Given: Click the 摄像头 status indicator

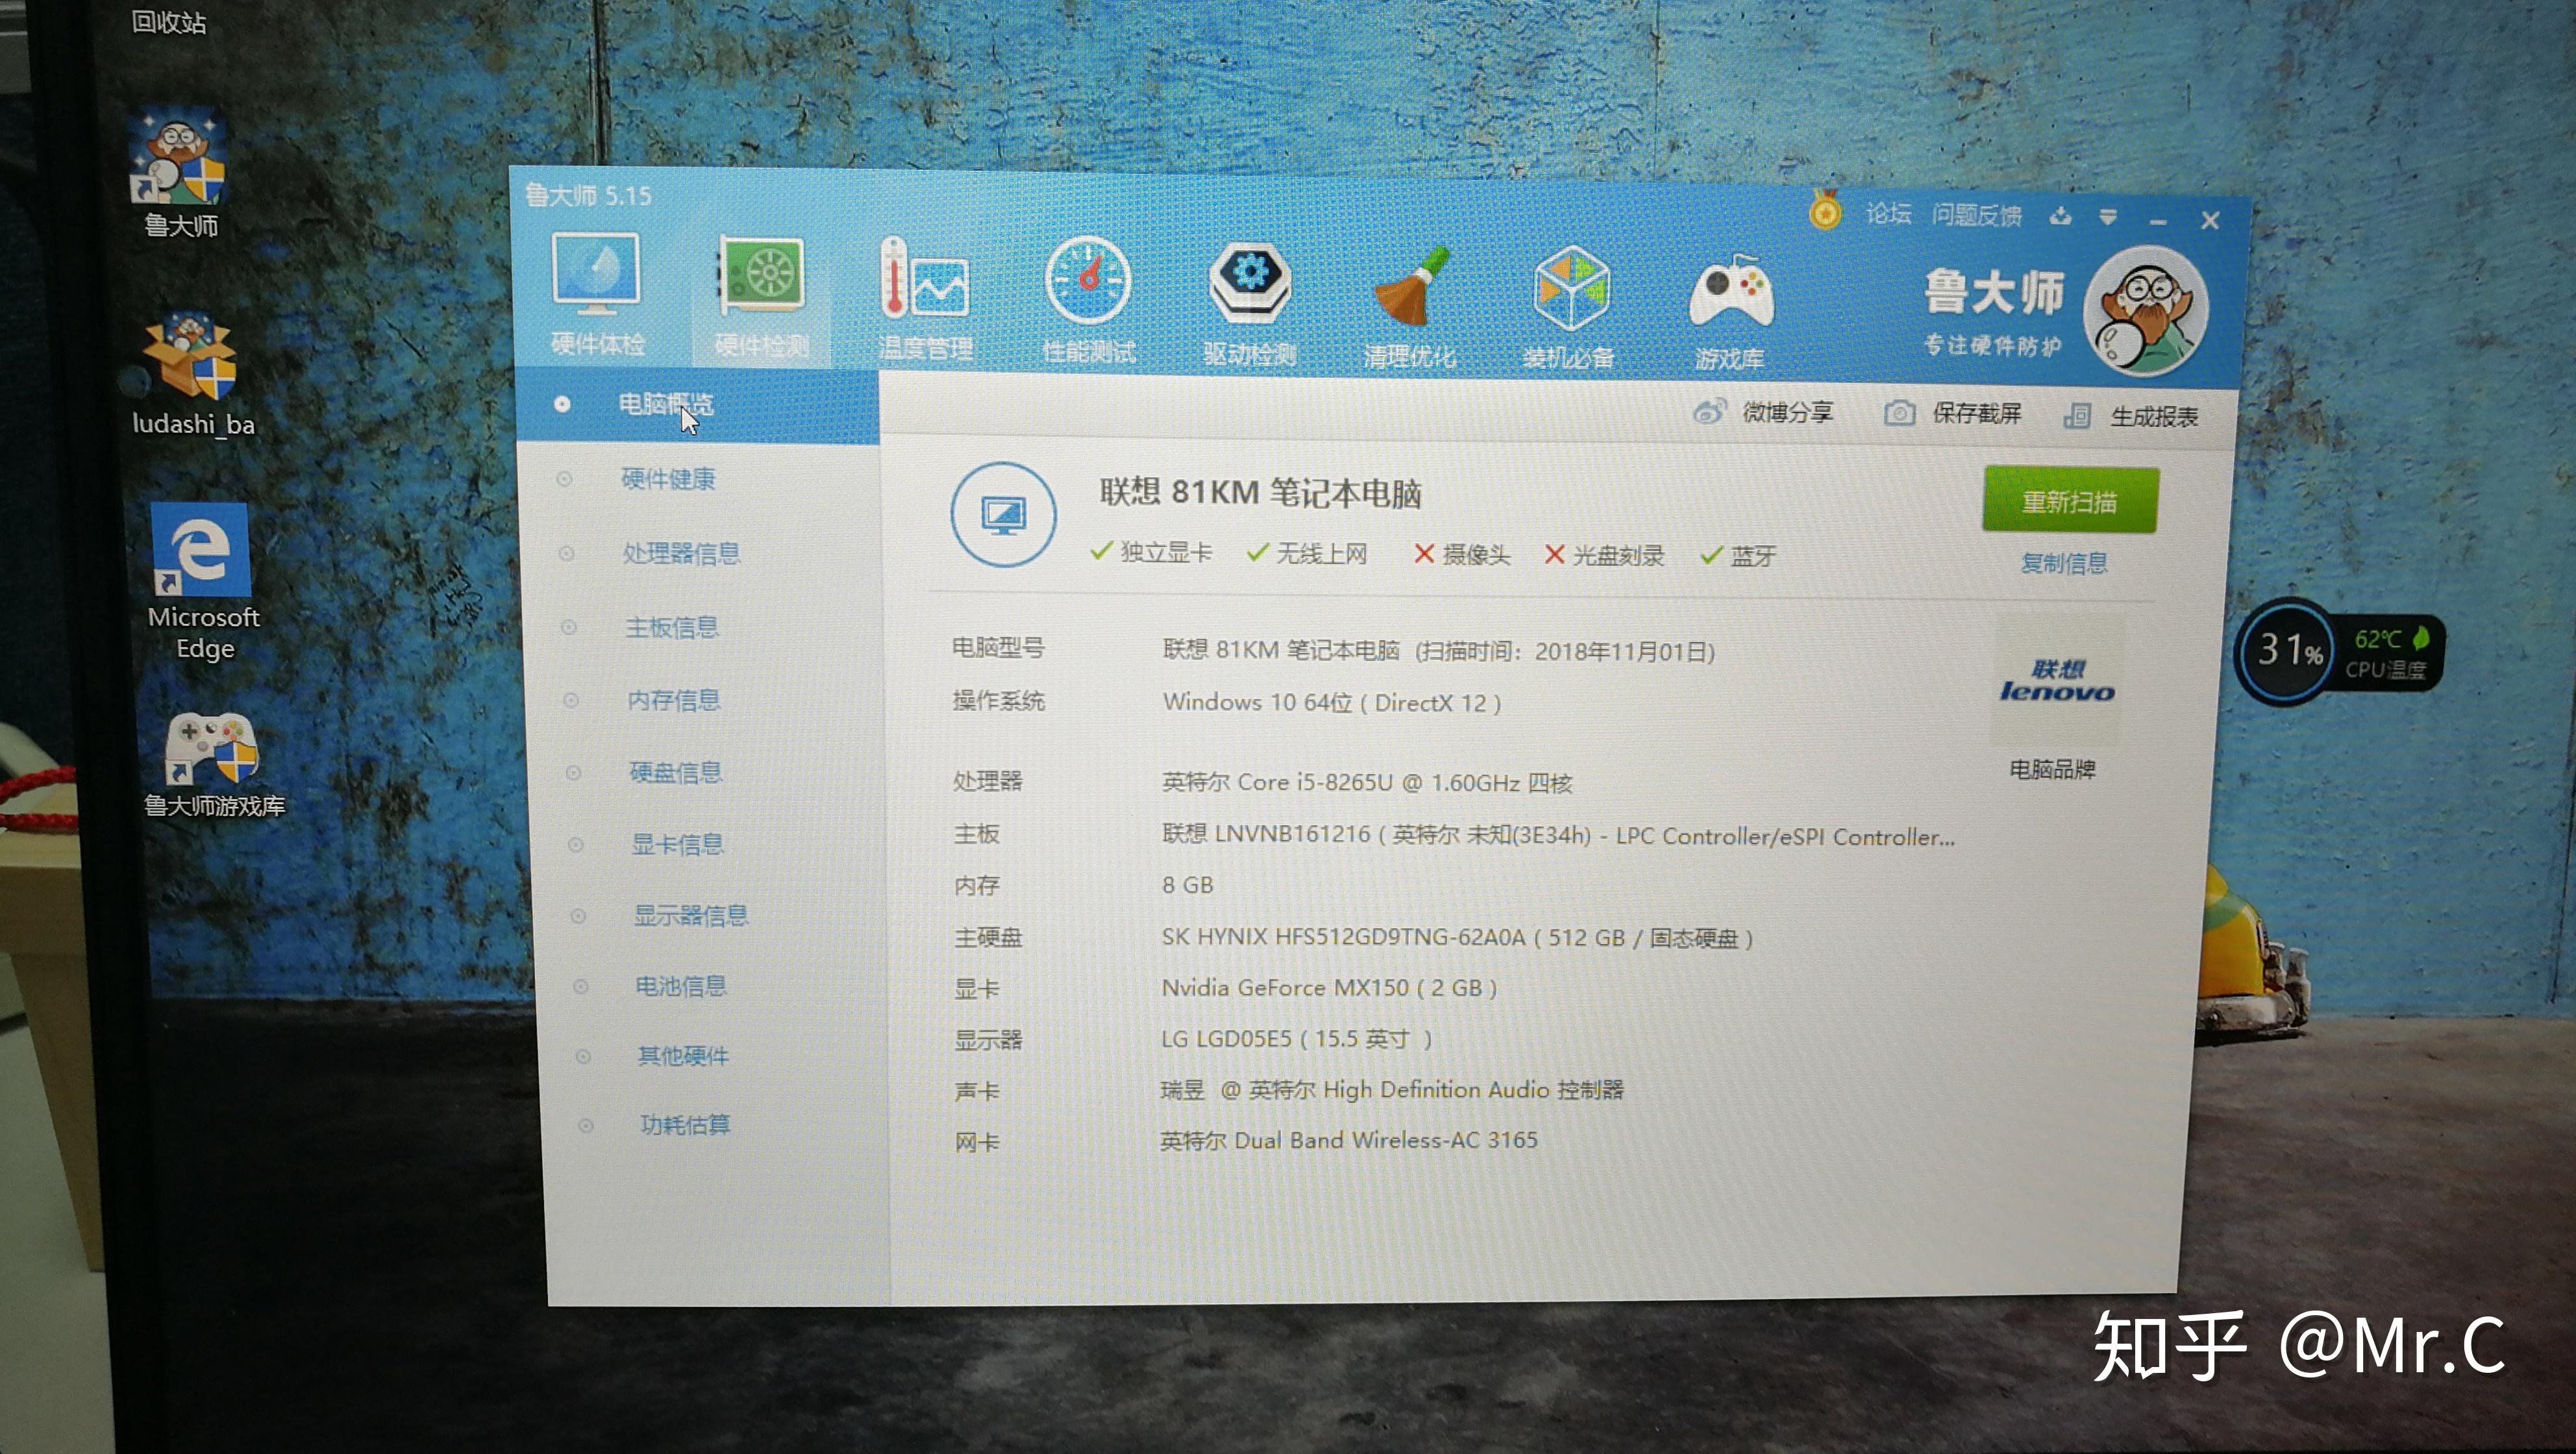Looking at the screenshot, I should [1462, 555].
